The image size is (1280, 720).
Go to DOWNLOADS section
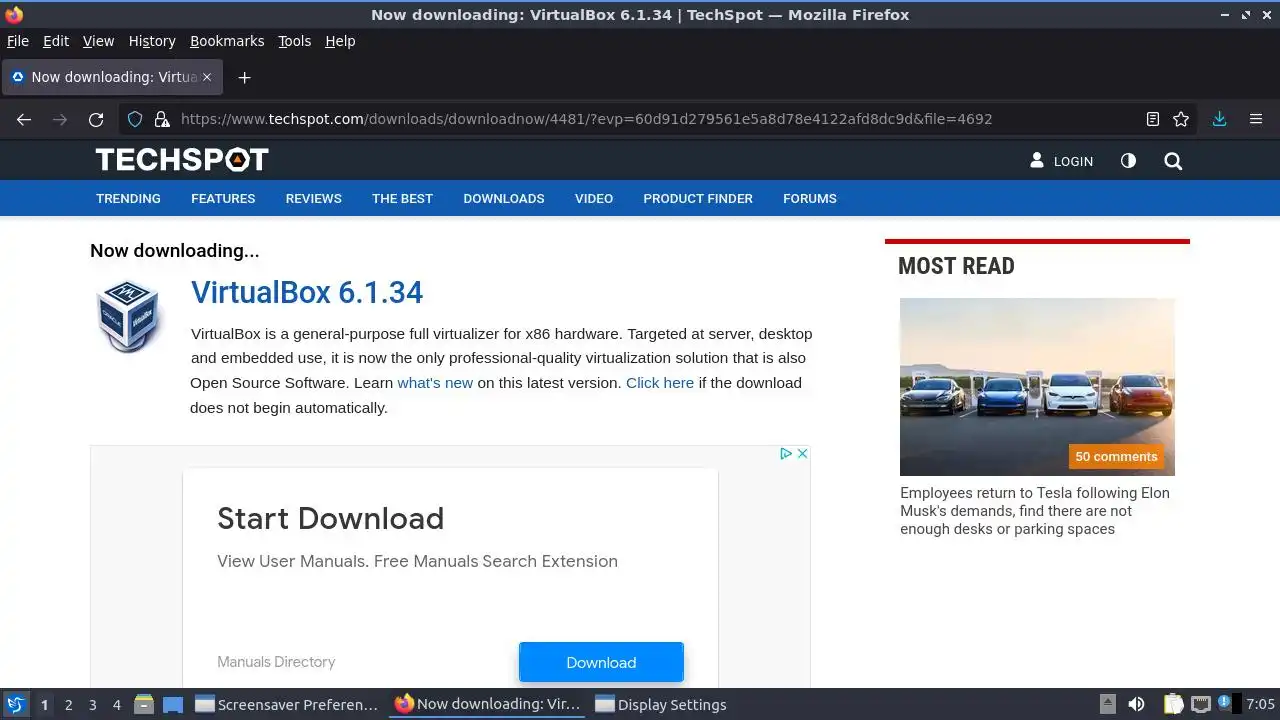pos(504,198)
